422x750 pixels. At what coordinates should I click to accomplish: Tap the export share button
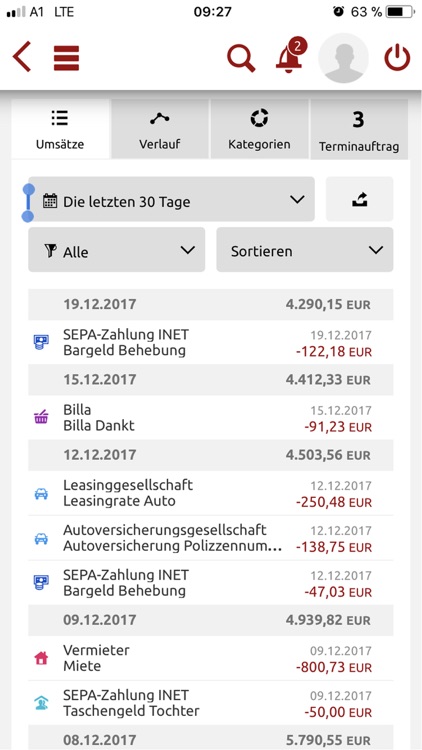click(x=359, y=199)
